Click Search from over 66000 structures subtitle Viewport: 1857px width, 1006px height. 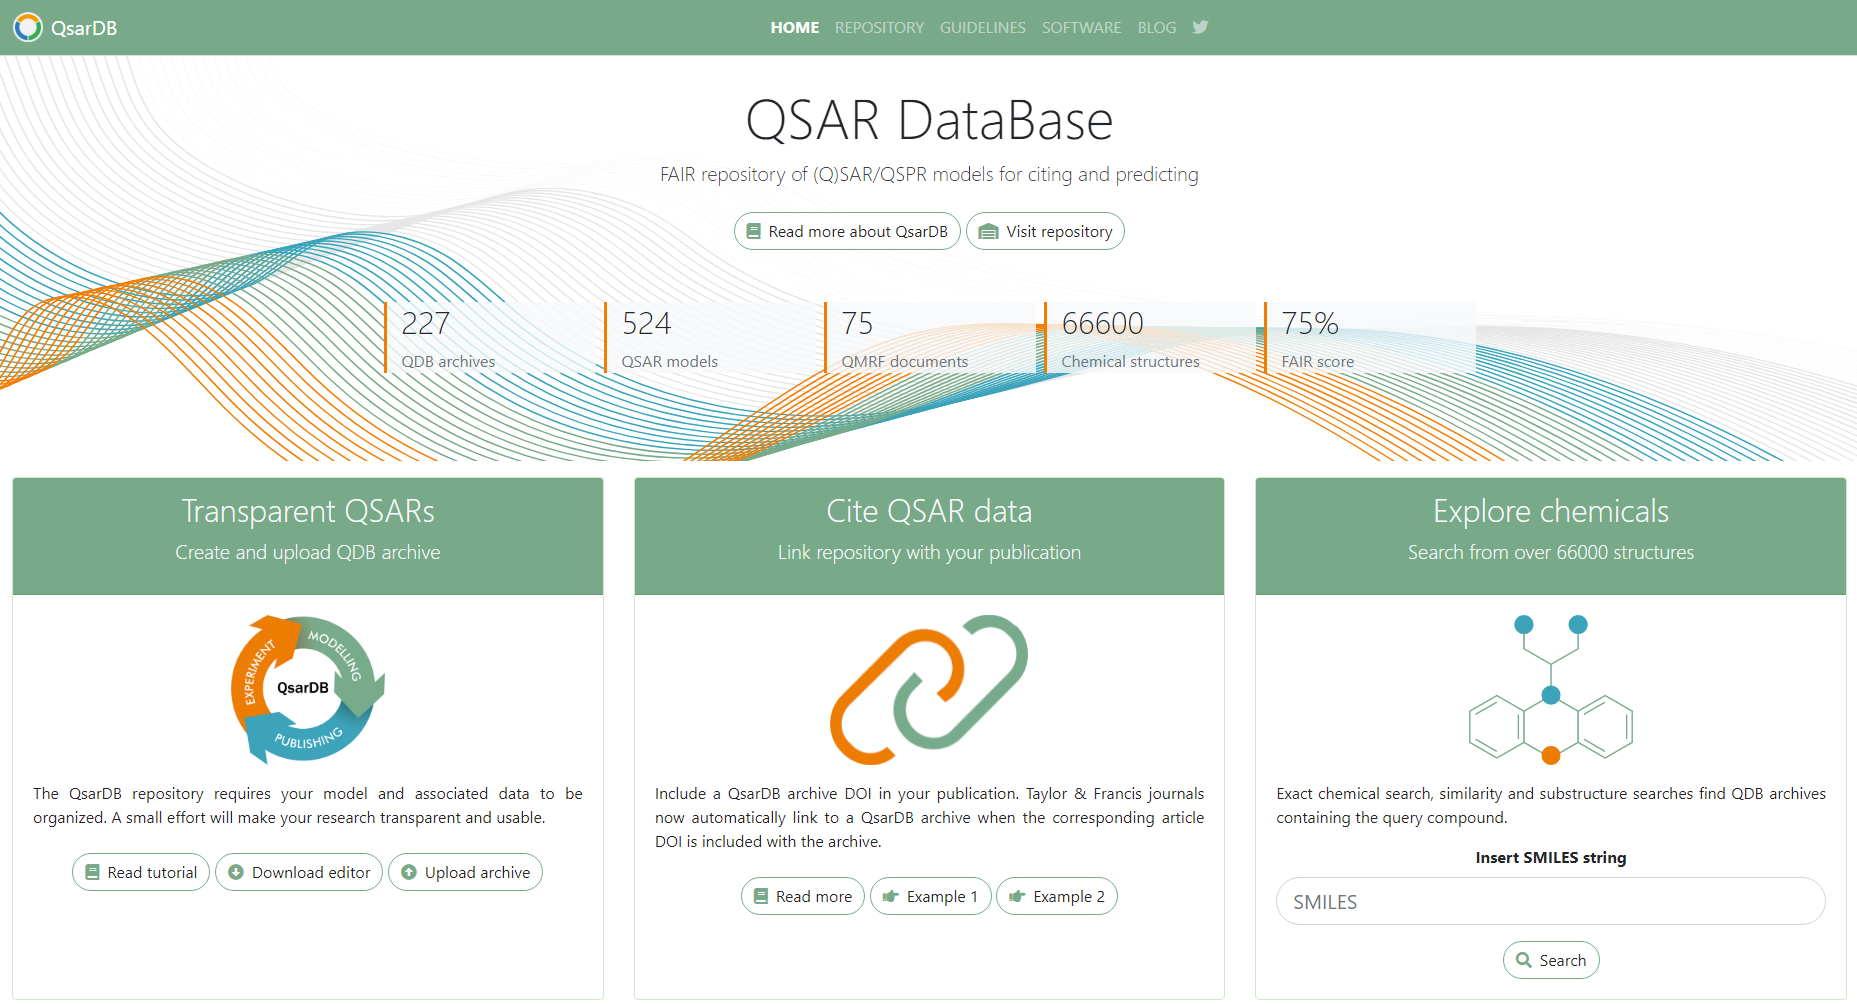click(x=1551, y=552)
